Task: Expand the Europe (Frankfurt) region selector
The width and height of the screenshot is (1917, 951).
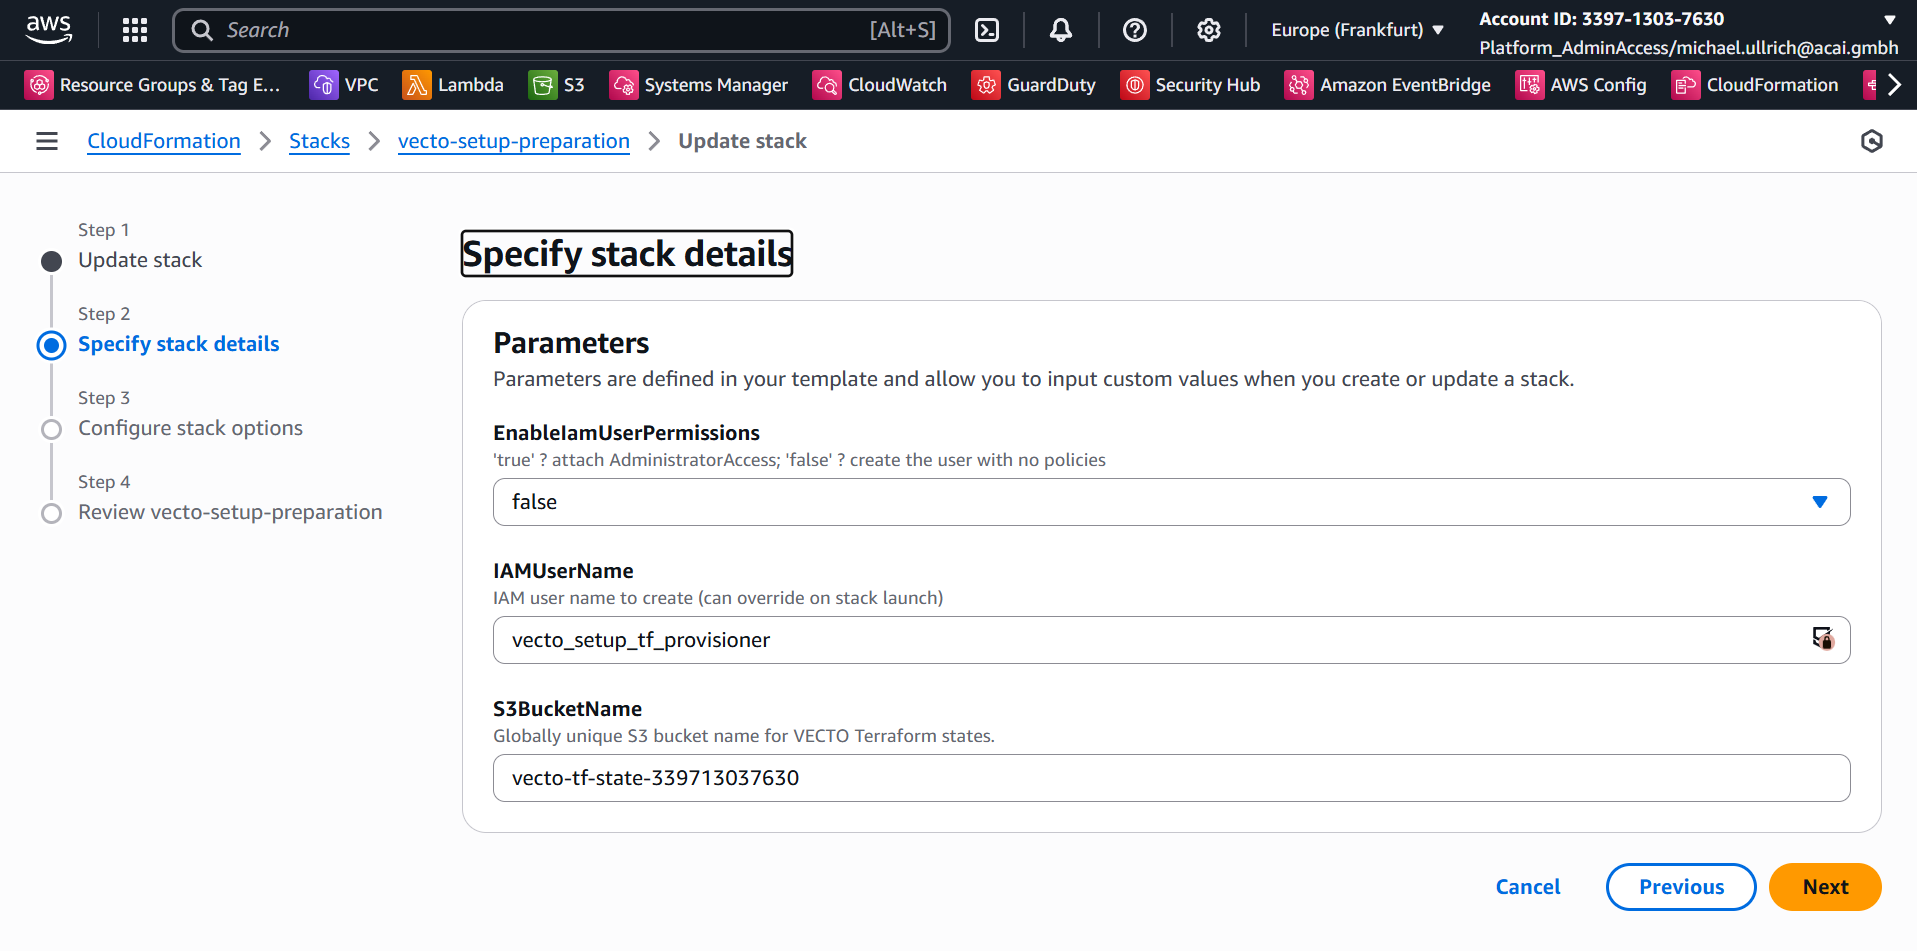Action: click(x=1357, y=30)
